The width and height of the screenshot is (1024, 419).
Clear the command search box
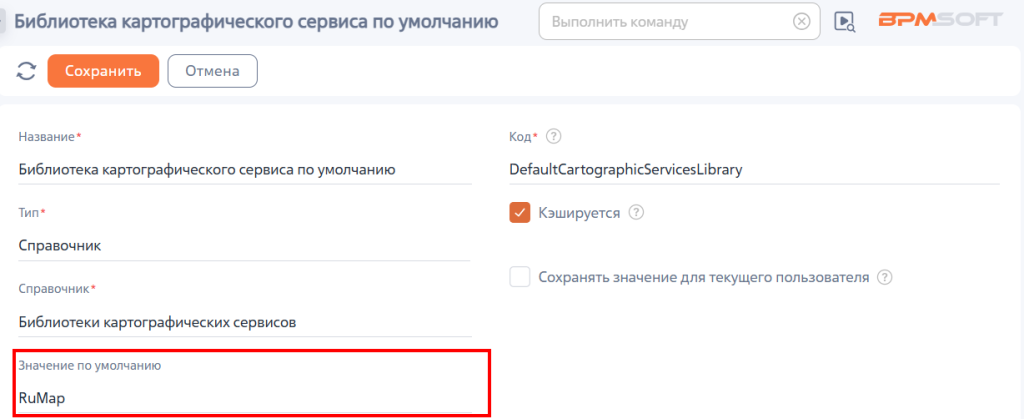tap(801, 22)
